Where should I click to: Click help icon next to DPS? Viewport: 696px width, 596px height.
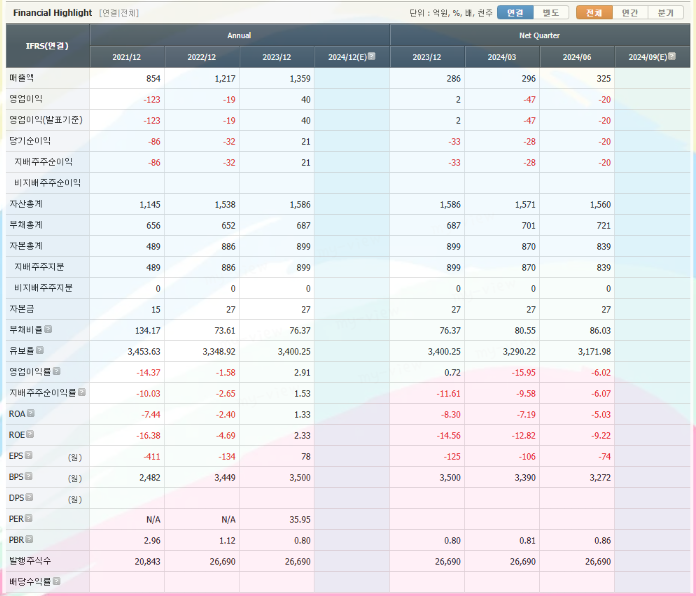(29, 497)
